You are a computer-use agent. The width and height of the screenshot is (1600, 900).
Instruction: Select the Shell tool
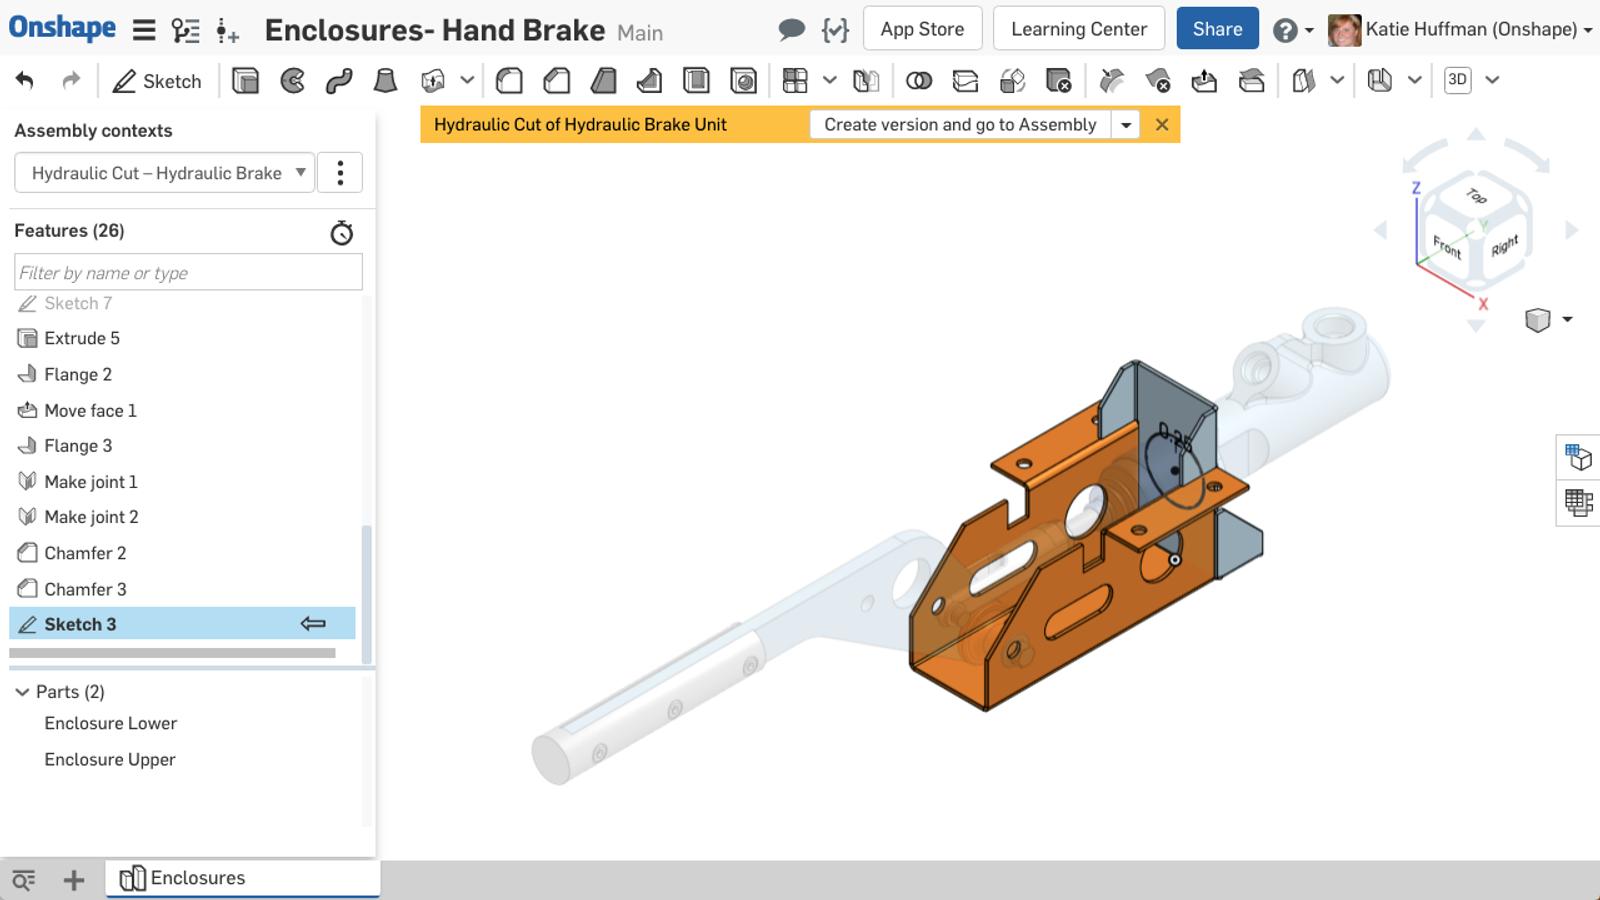click(696, 81)
